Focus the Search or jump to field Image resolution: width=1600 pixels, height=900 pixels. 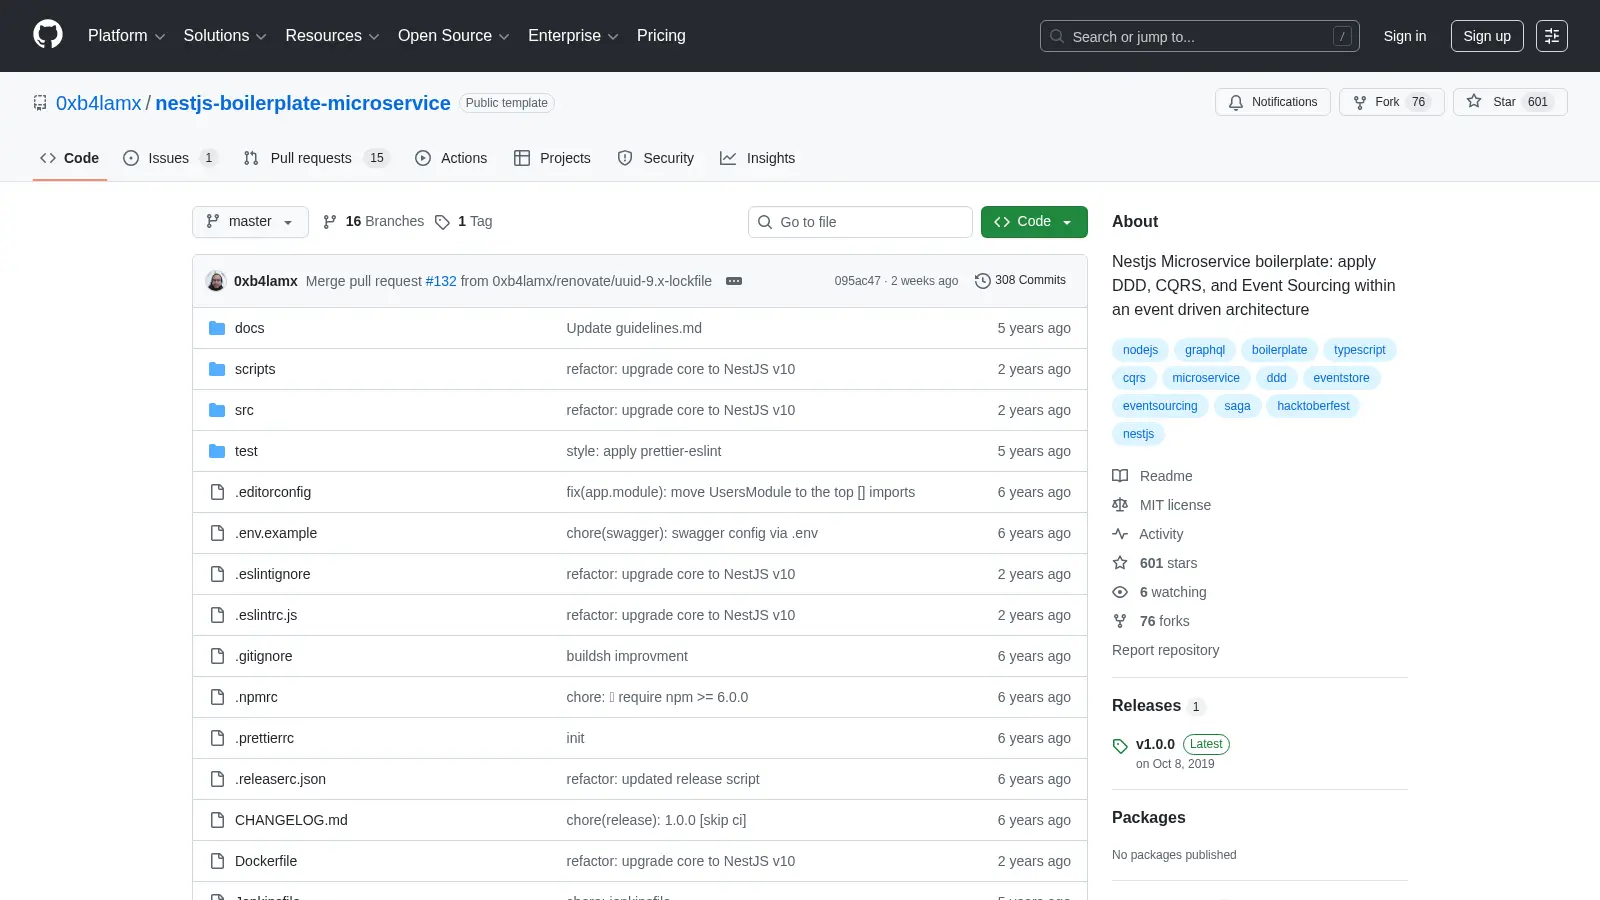[1200, 36]
